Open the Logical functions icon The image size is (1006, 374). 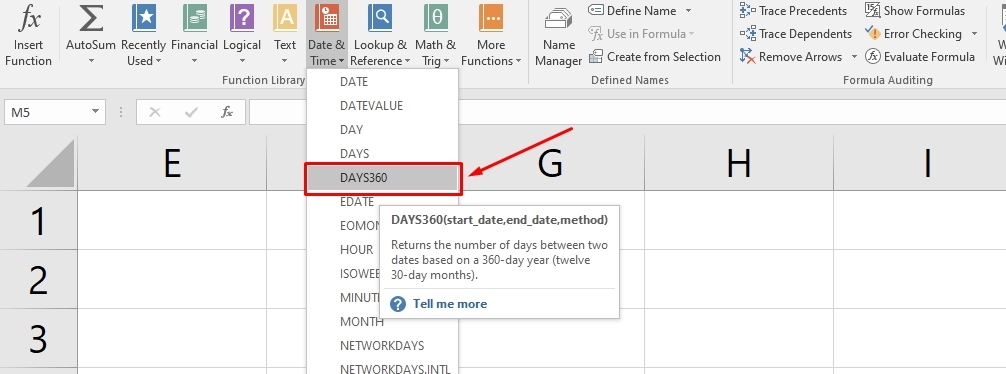click(242, 19)
